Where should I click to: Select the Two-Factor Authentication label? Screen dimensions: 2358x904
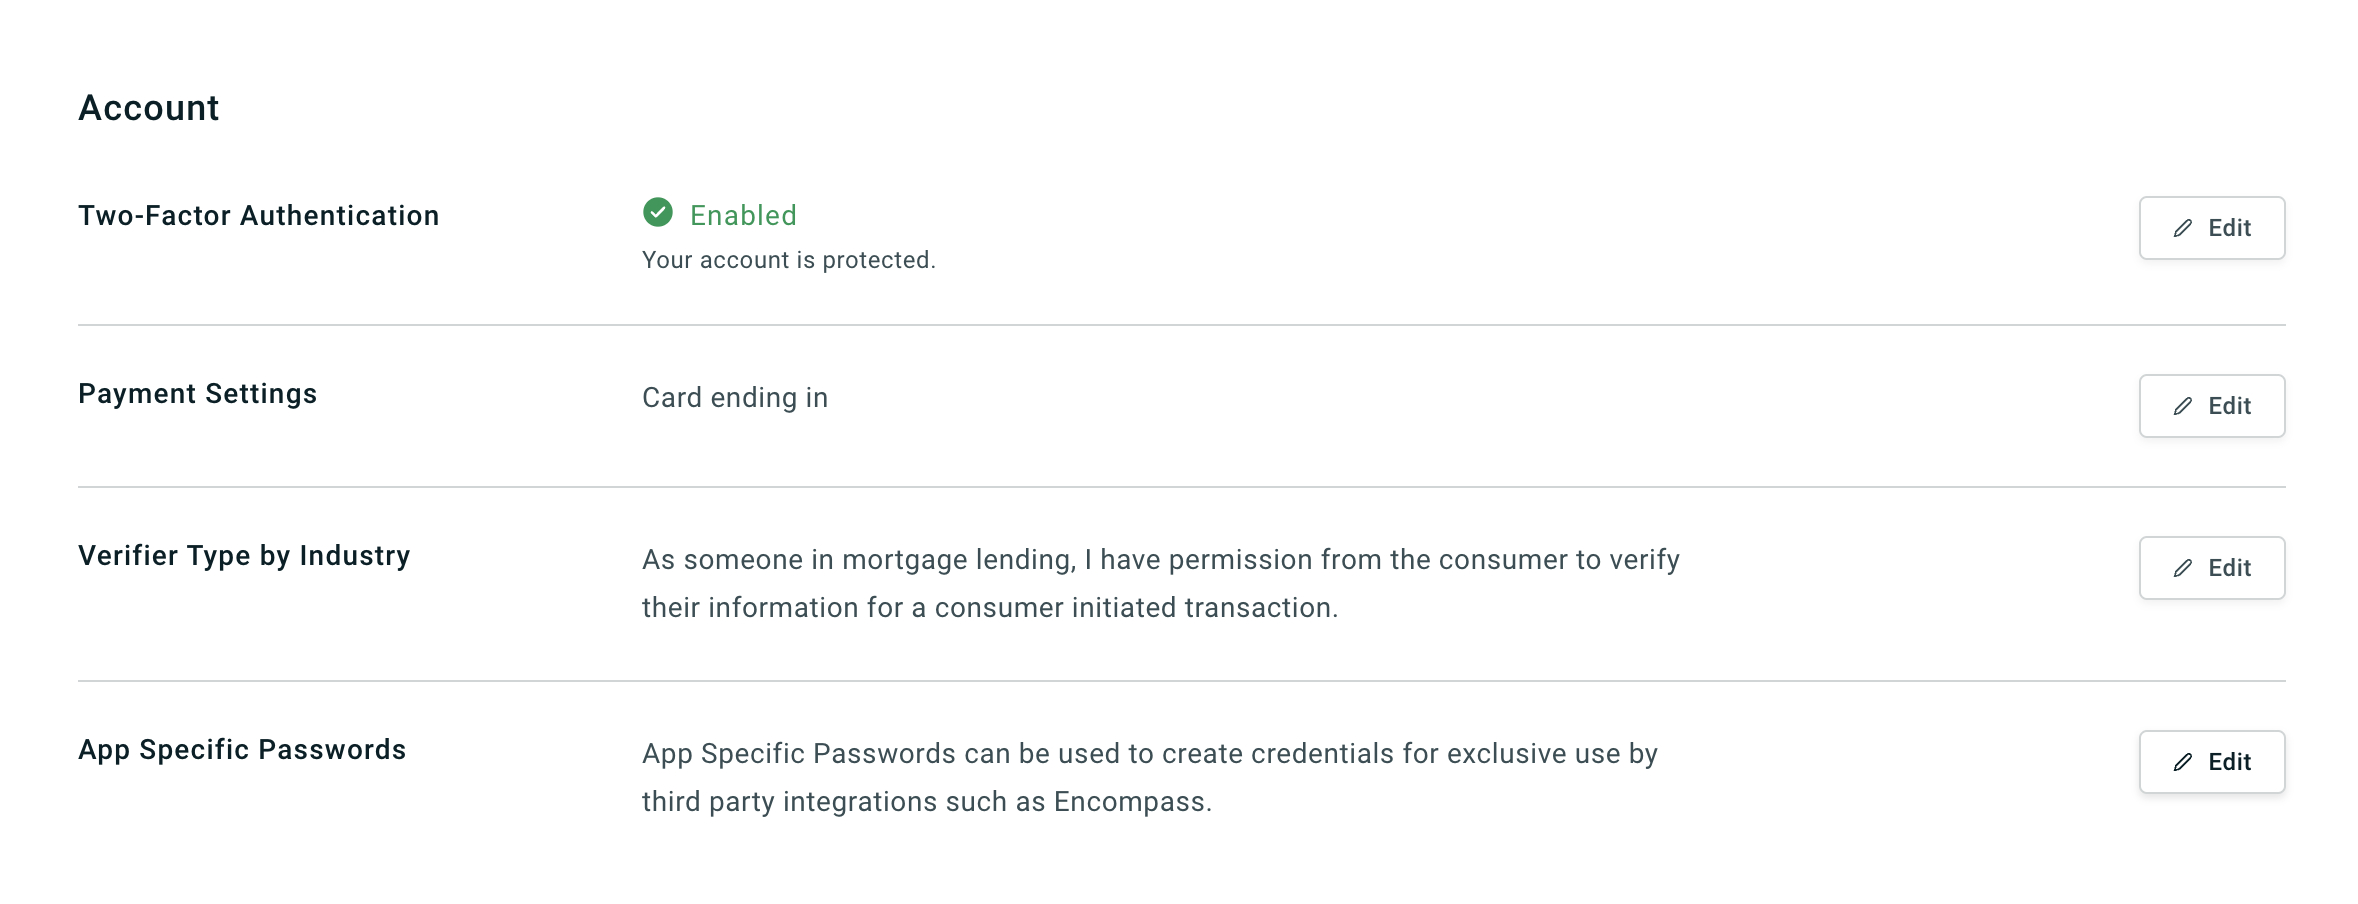point(259,216)
